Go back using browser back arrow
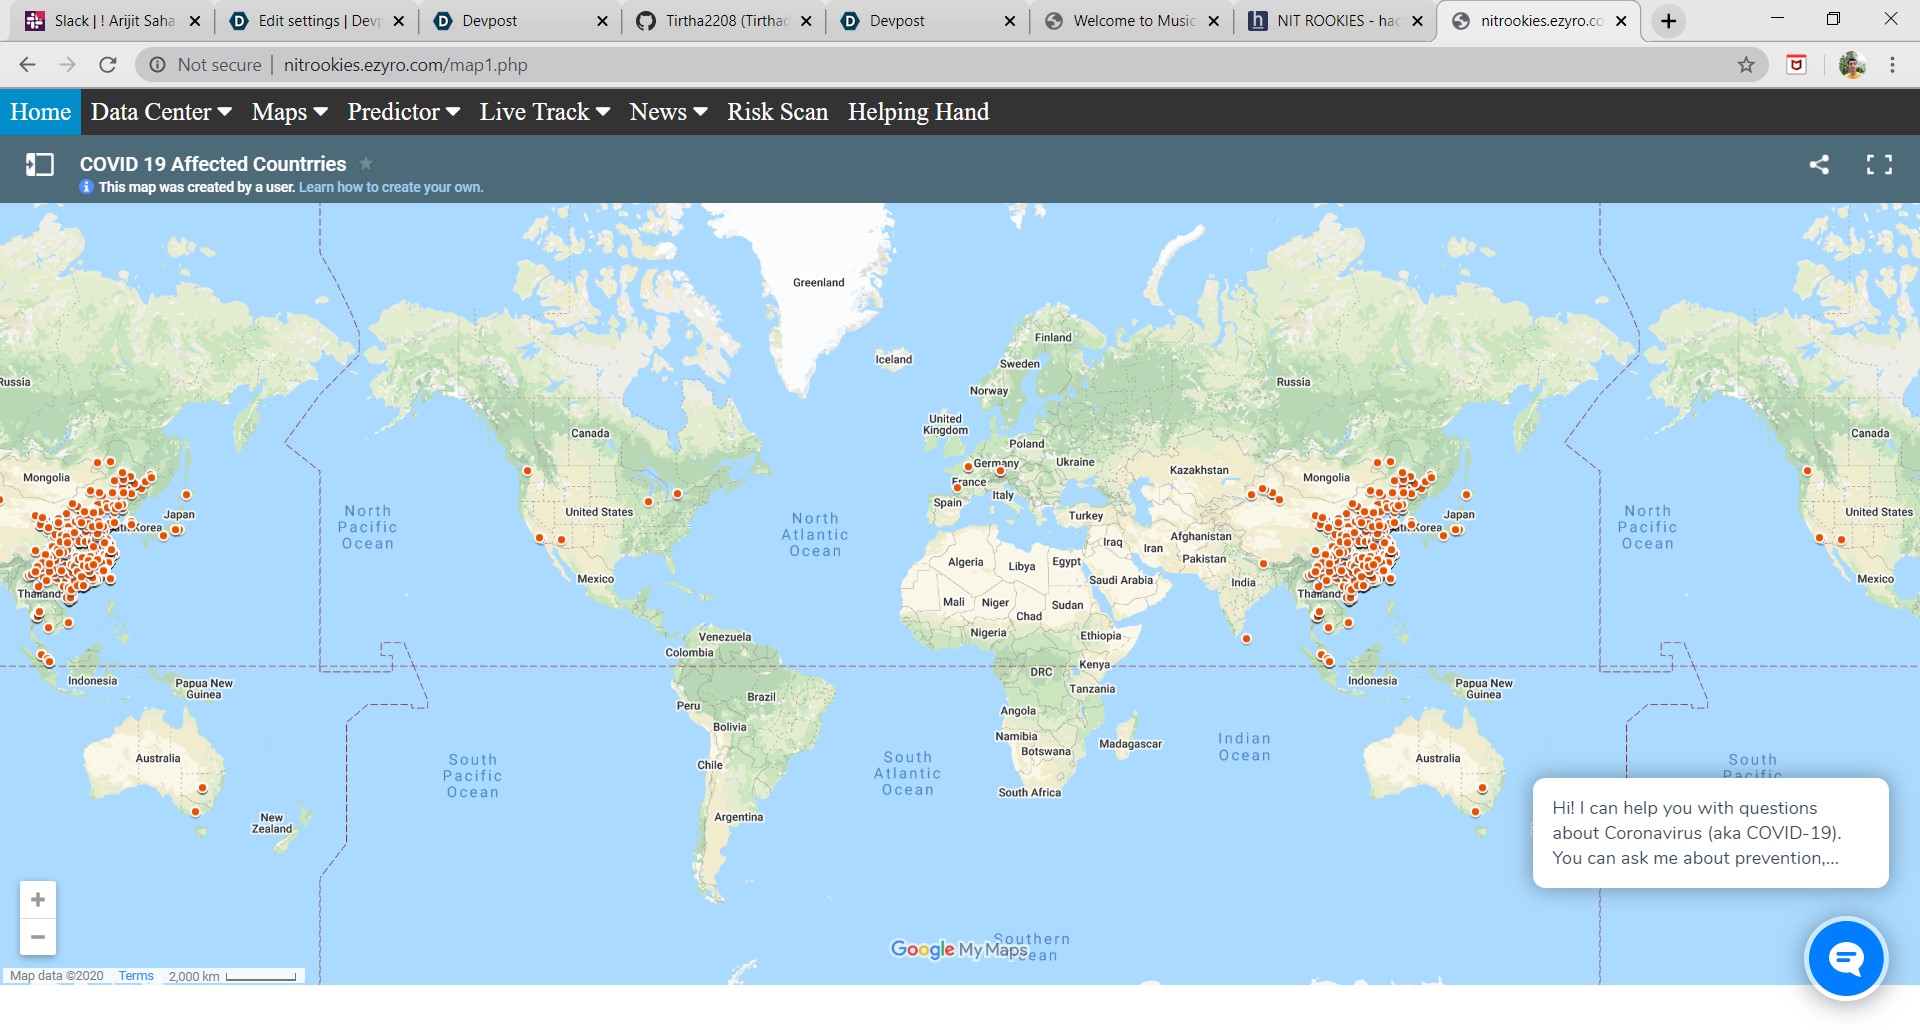Screen dimensions: 1920x1030 pos(27,65)
